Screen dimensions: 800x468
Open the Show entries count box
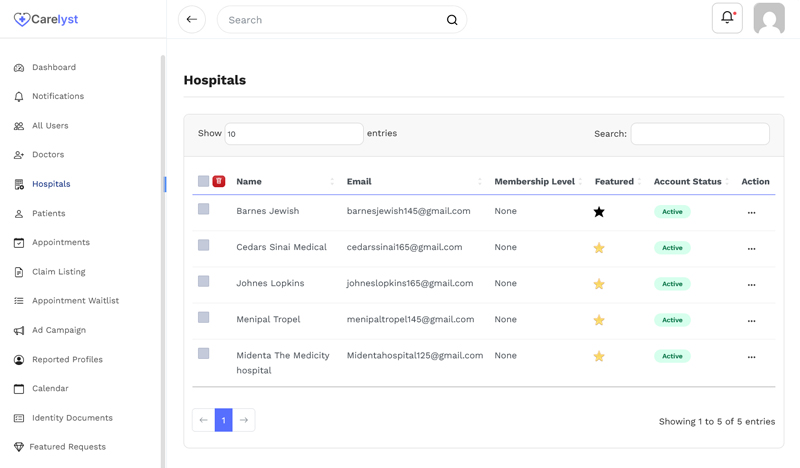[294, 134]
